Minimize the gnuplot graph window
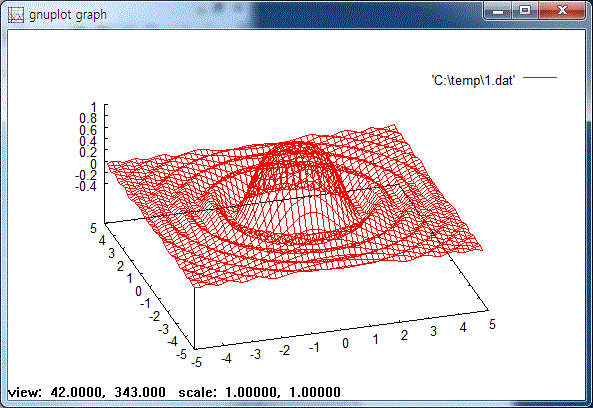The width and height of the screenshot is (593, 408). [x=498, y=11]
